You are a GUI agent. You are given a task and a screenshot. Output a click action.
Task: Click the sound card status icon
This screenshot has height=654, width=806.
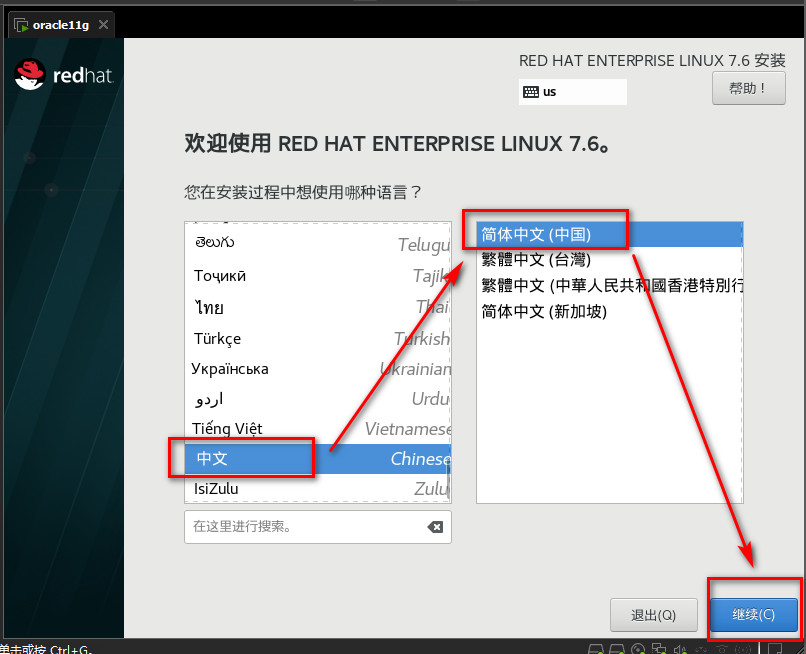684,648
